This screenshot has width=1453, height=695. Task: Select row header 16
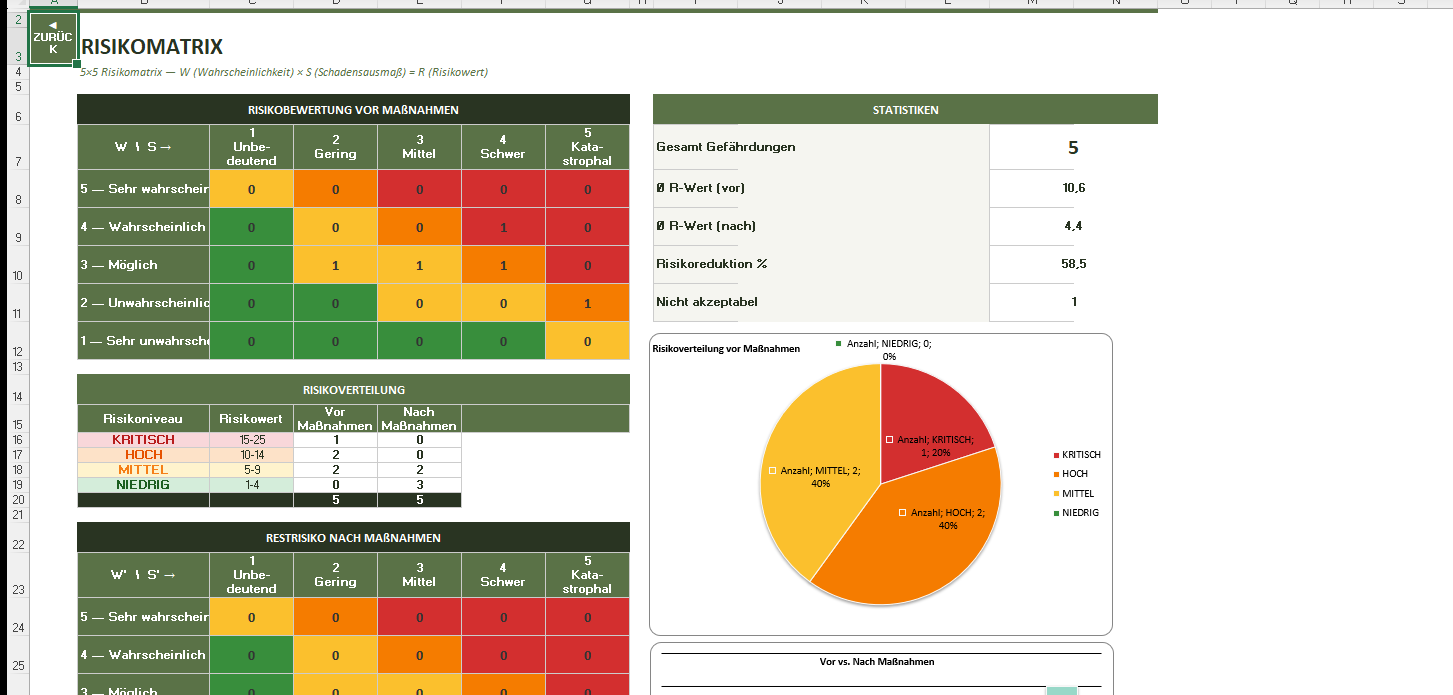point(18,440)
